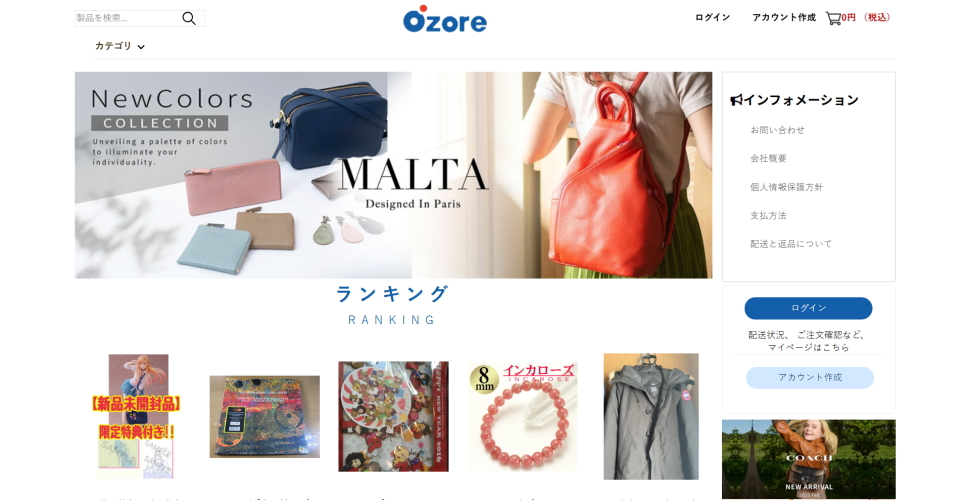Viewport: 970px width, 500px height.
Task: Click the blue ログイン button in sidebar
Action: [x=809, y=308]
